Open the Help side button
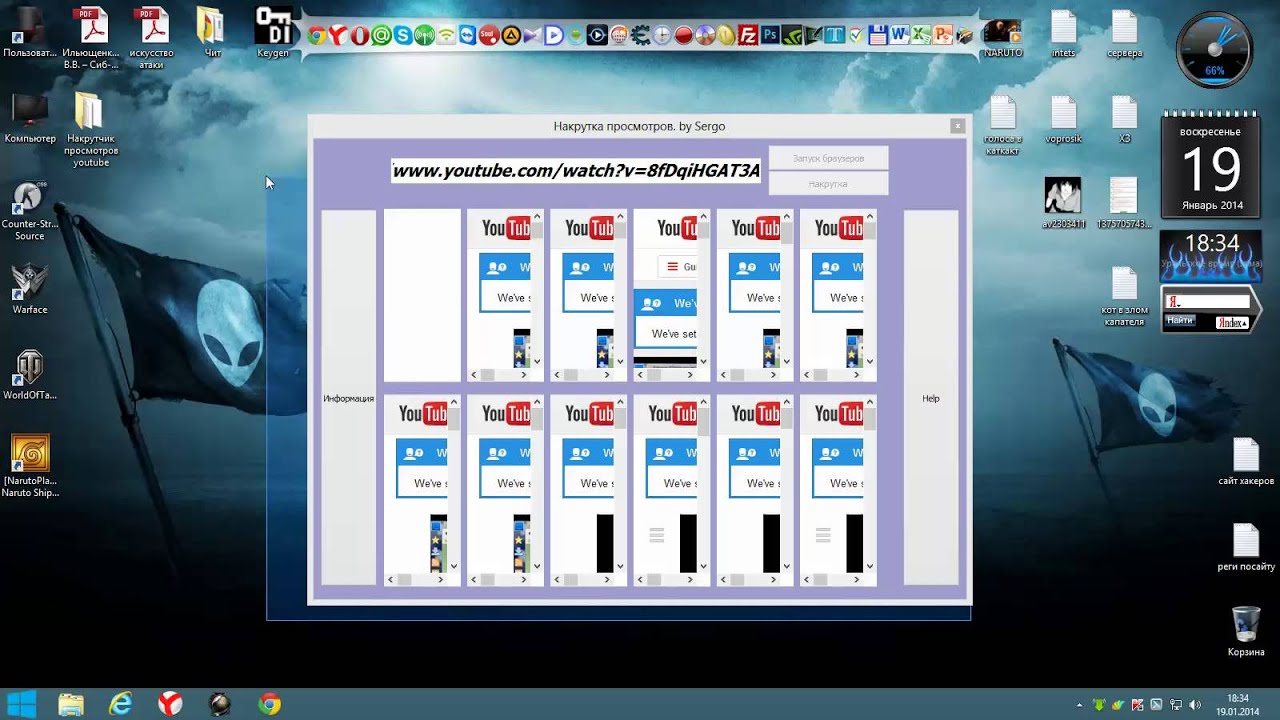The height and width of the screenshot is (720, 1280). 931,398
